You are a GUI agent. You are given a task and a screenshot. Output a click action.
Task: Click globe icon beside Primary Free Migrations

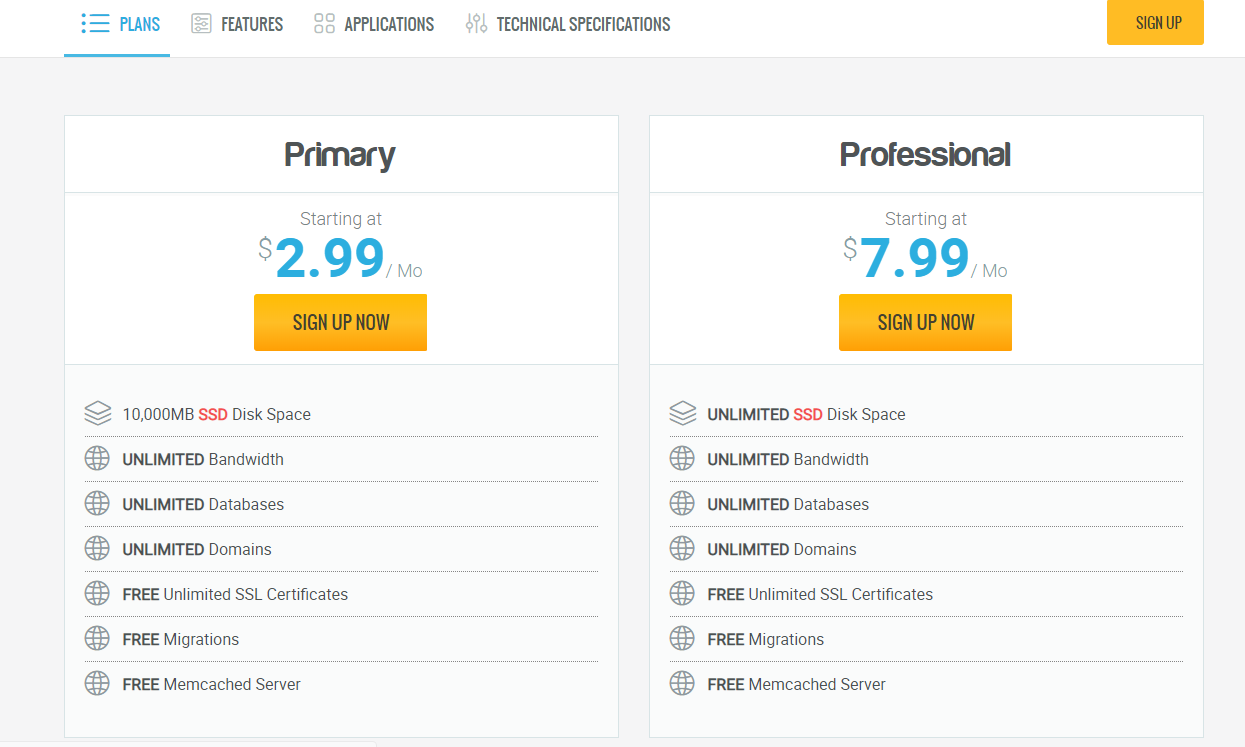(97, 639)
